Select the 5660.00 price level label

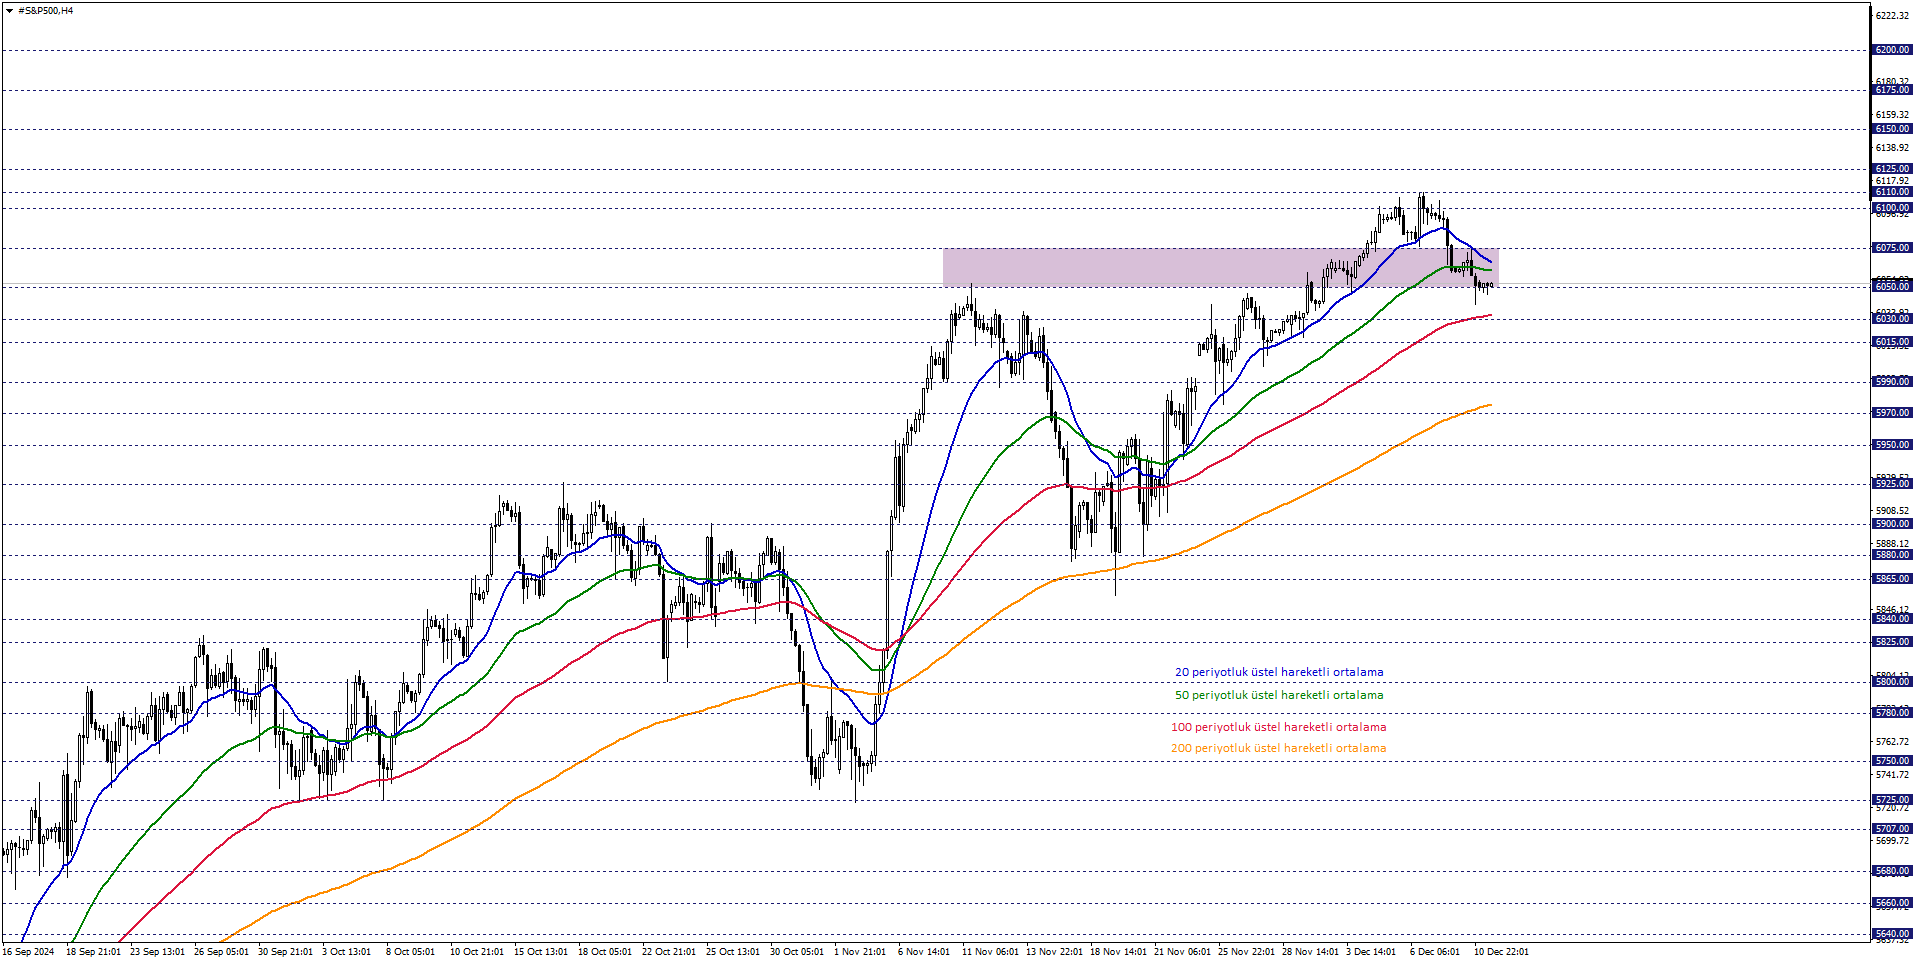click(x=1892, y=903)
